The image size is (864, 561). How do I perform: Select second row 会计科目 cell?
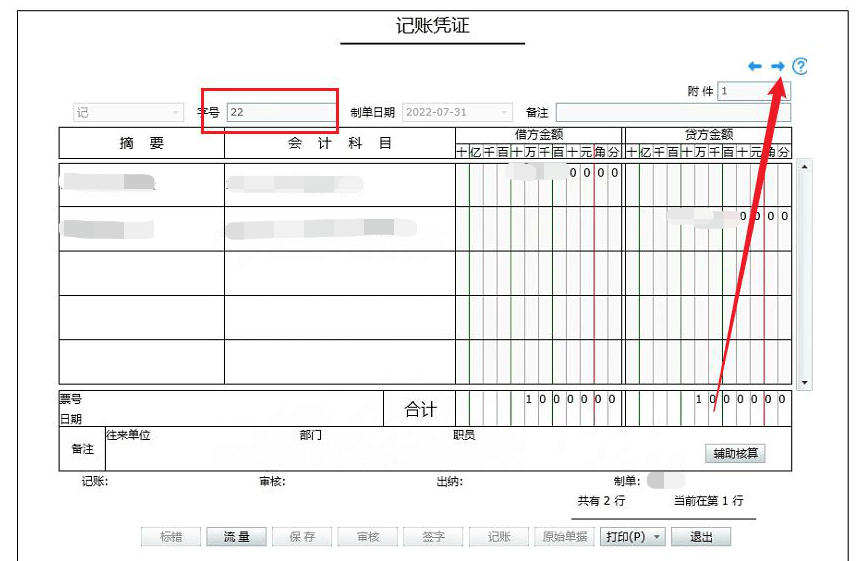click(x=340, y=229)
